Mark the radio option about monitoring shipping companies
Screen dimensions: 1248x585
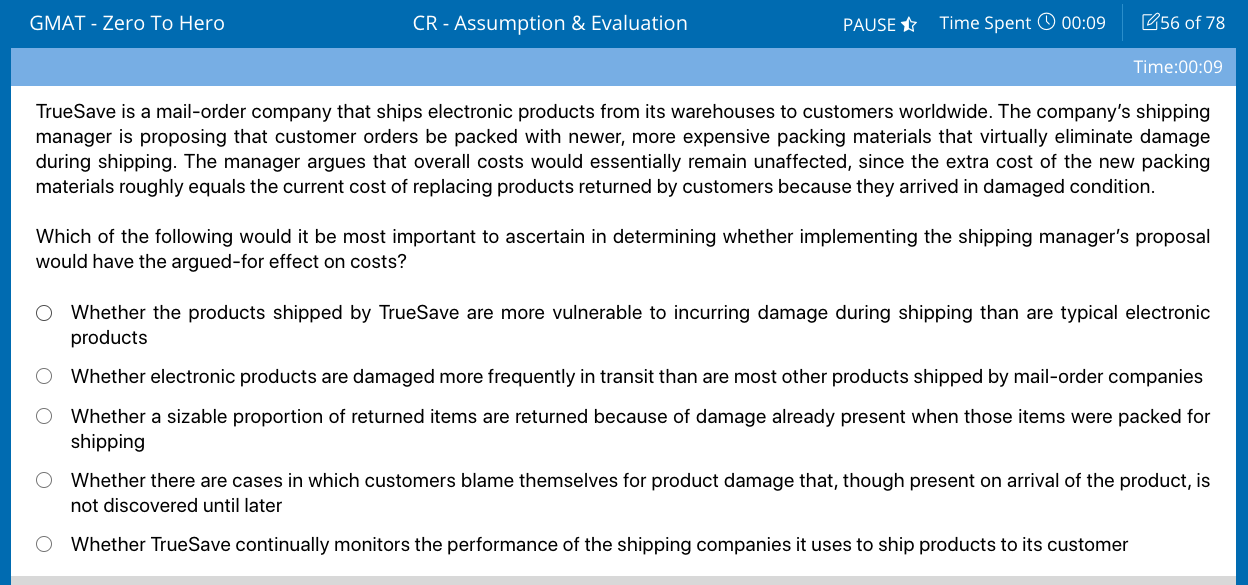(x=44, y=545)
